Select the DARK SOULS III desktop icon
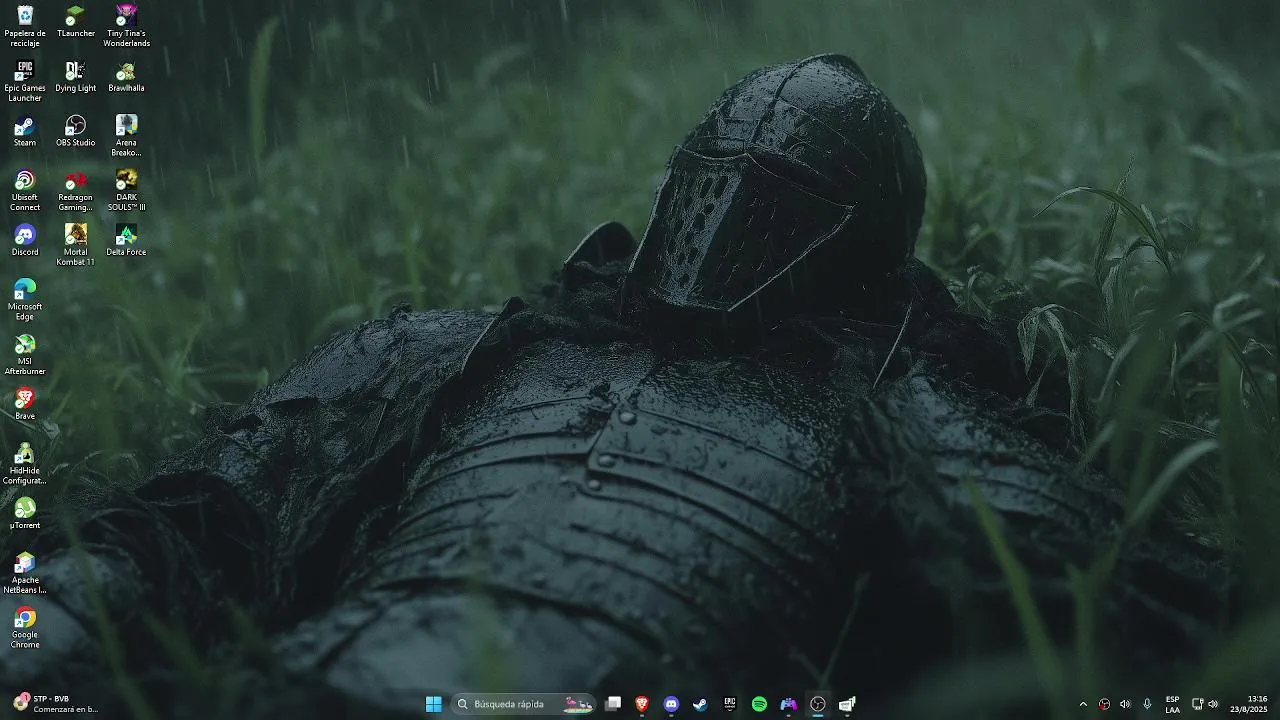Image resolution: width=1280 pixels, height=720 pixels. (x=126, y=190)
